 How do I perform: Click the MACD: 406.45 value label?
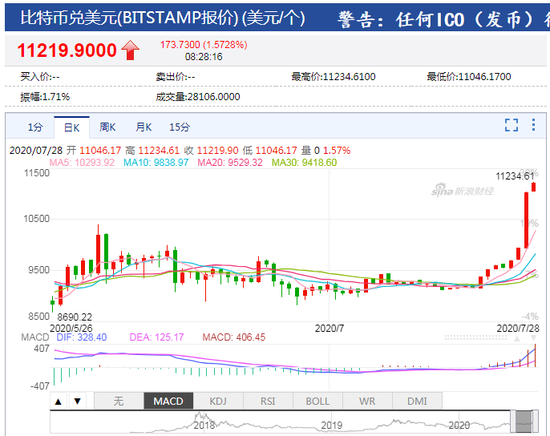(x=234, y=337)
